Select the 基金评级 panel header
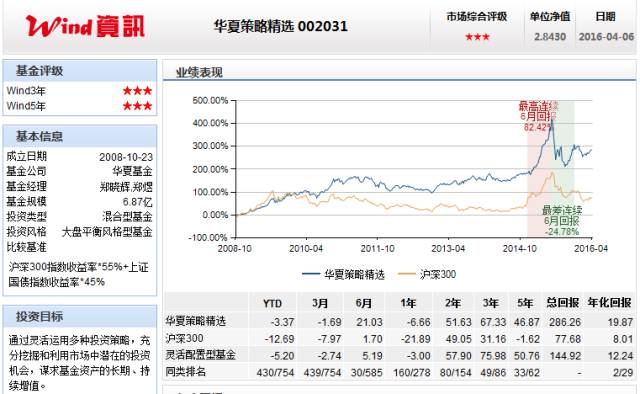The image size is (640, 394). (x=80, y=71)
